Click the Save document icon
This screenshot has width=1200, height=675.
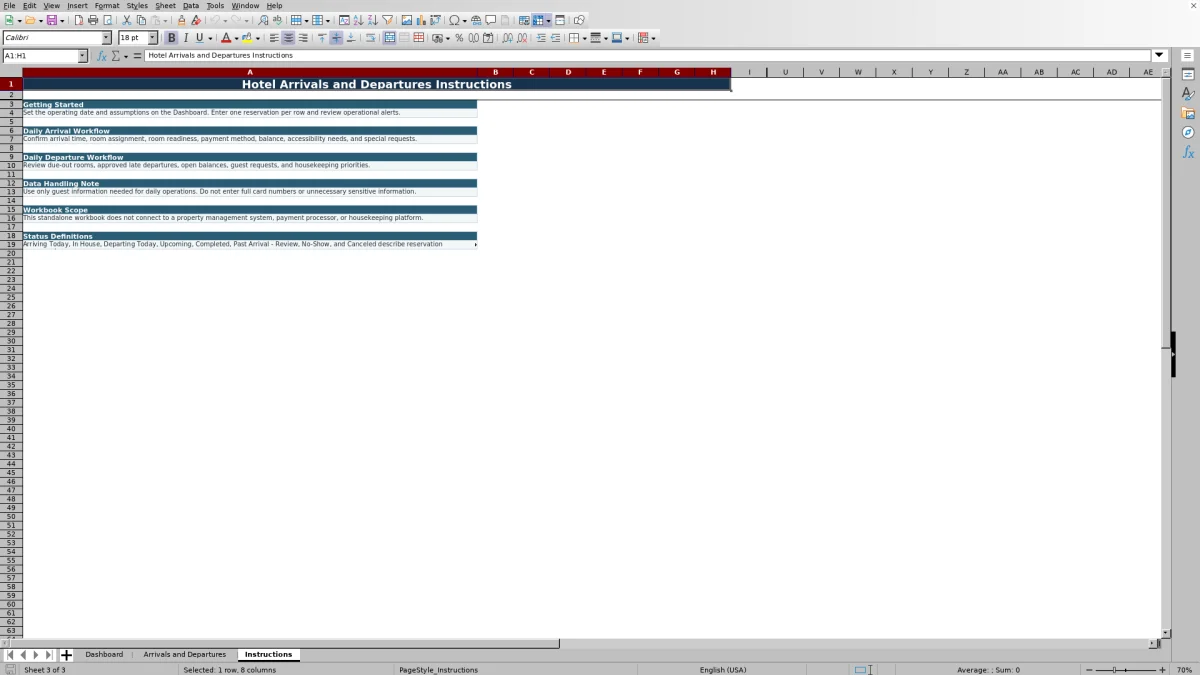[51, 20]
